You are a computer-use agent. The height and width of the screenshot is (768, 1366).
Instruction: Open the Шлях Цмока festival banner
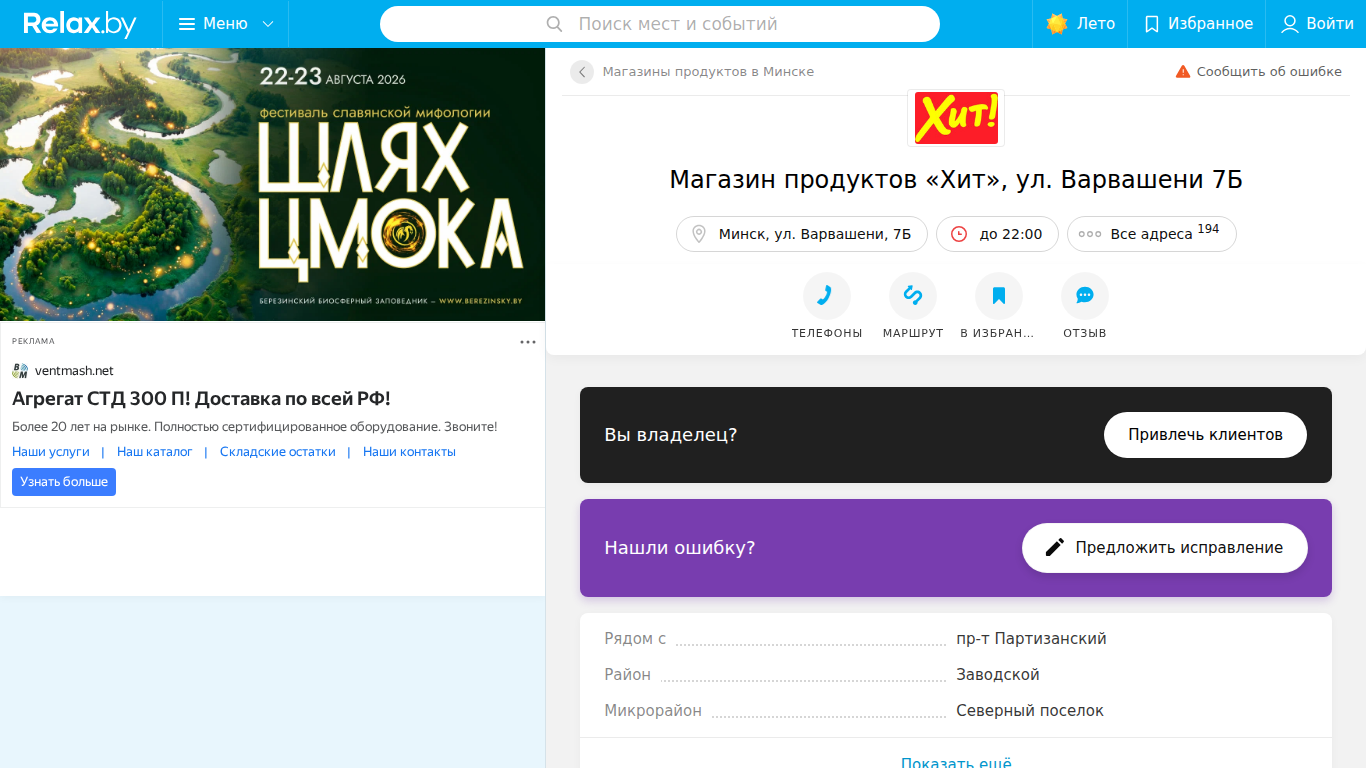click(x=272, y=184)
